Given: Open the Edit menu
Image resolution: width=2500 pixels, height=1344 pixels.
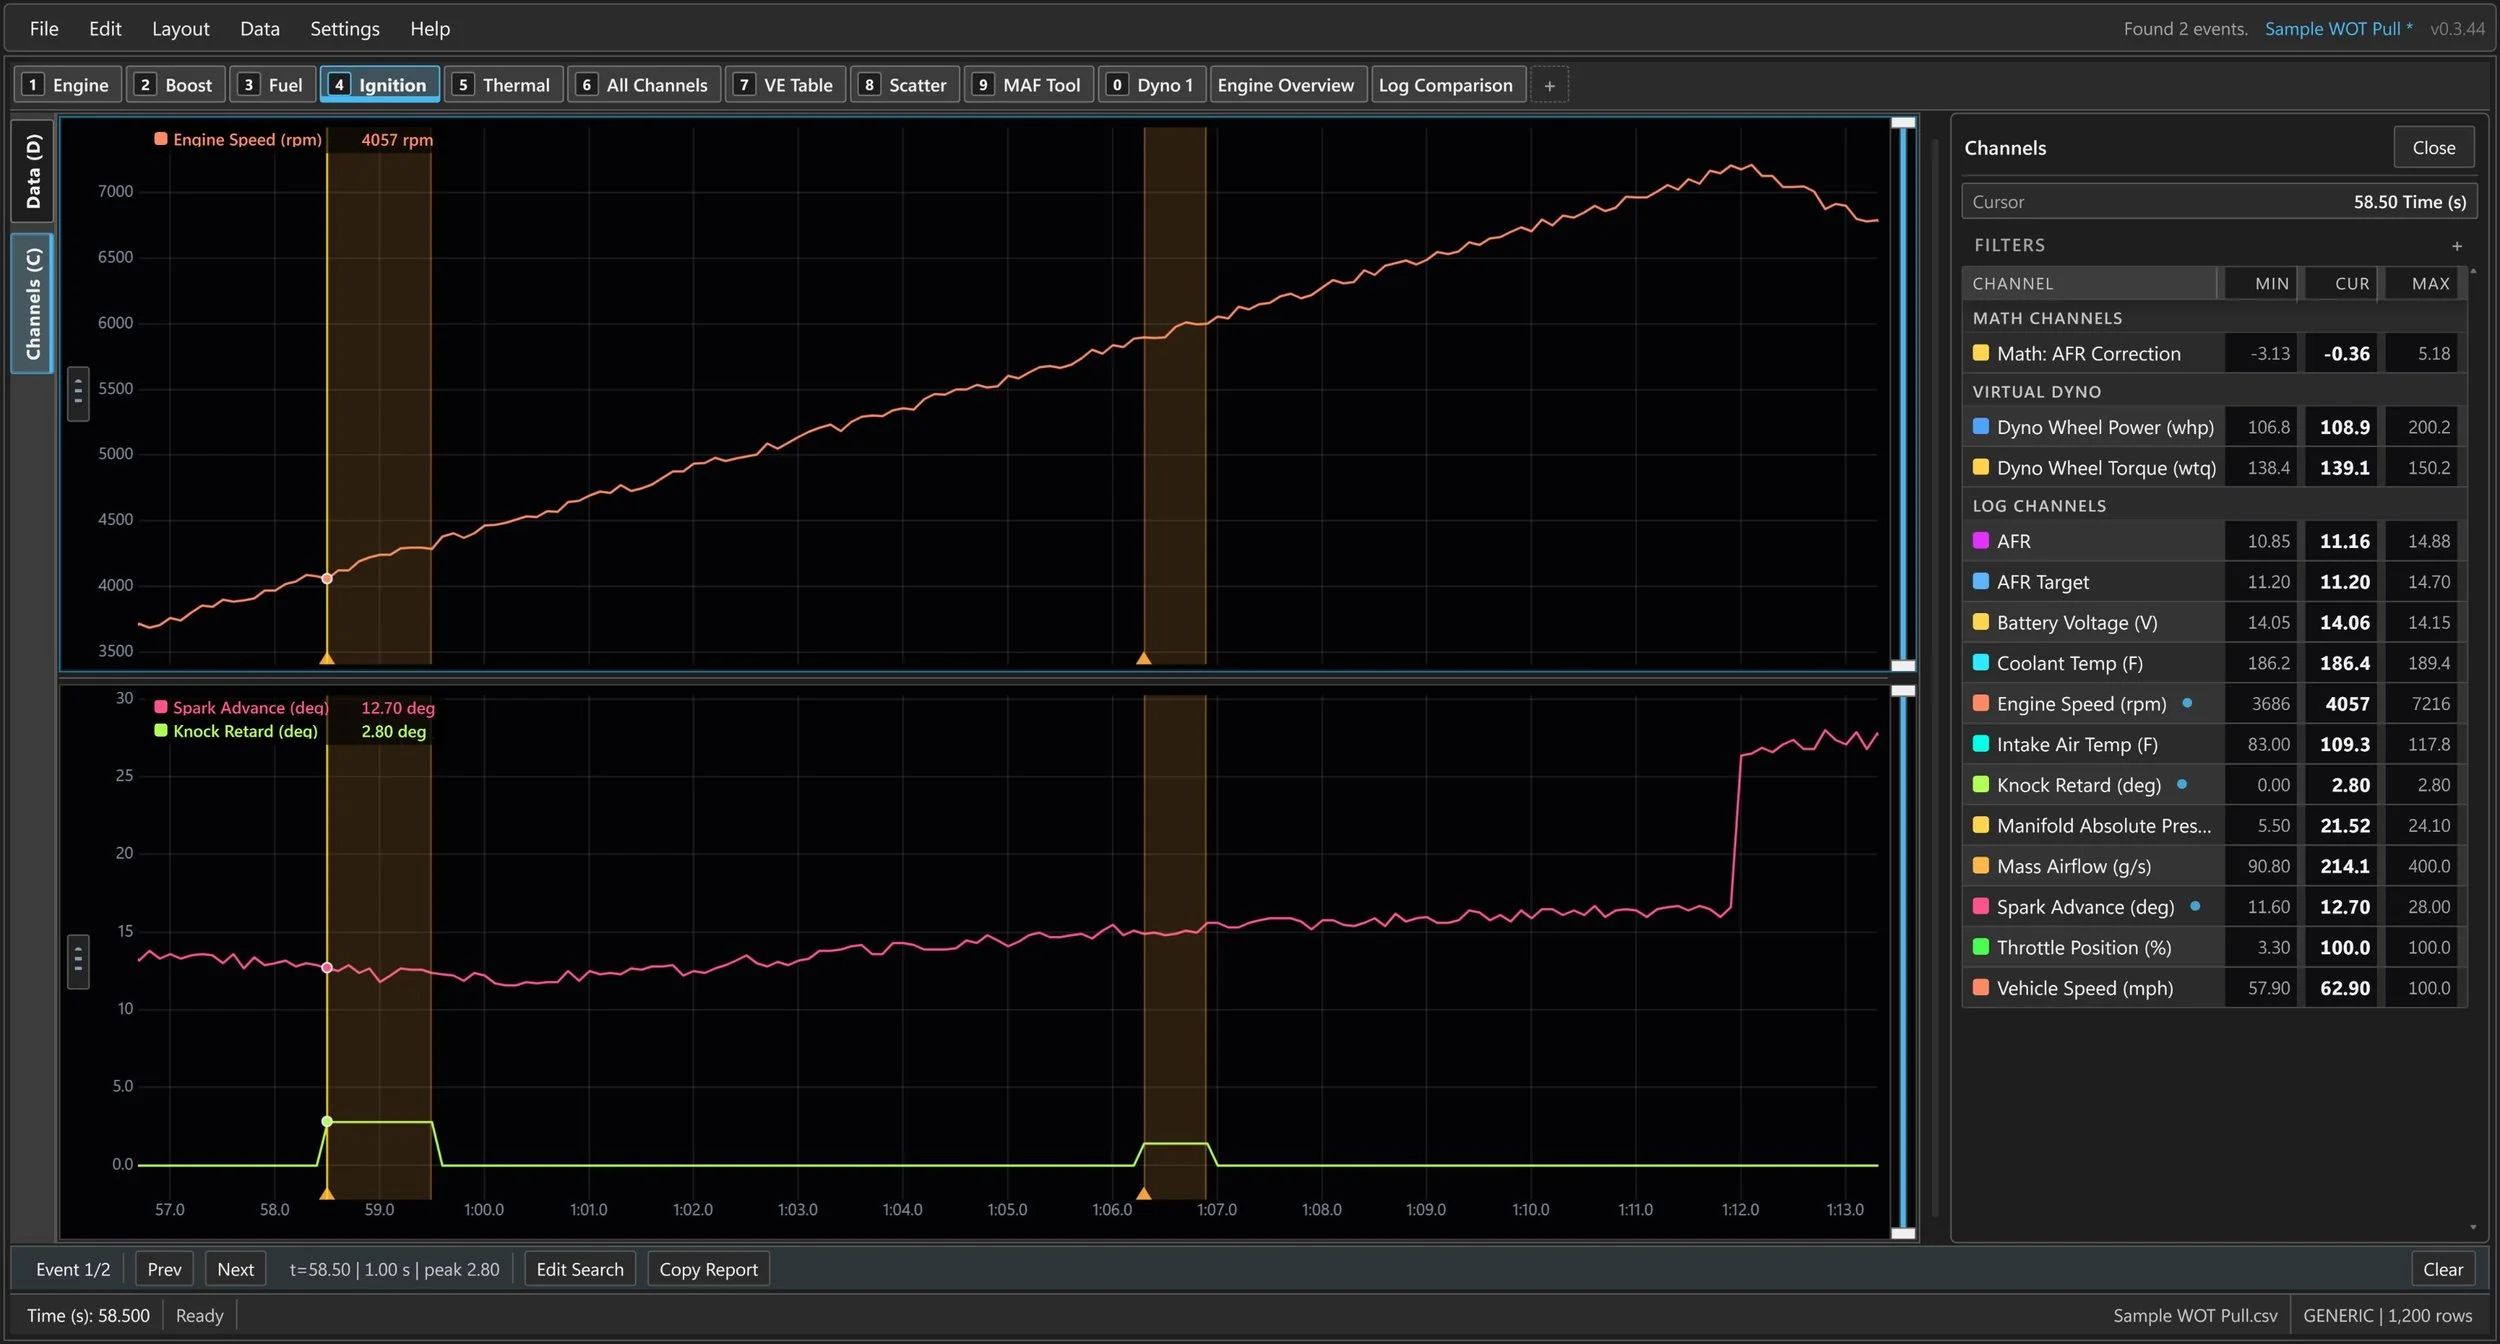Looking at the screenshot, I should coord(105,29).
